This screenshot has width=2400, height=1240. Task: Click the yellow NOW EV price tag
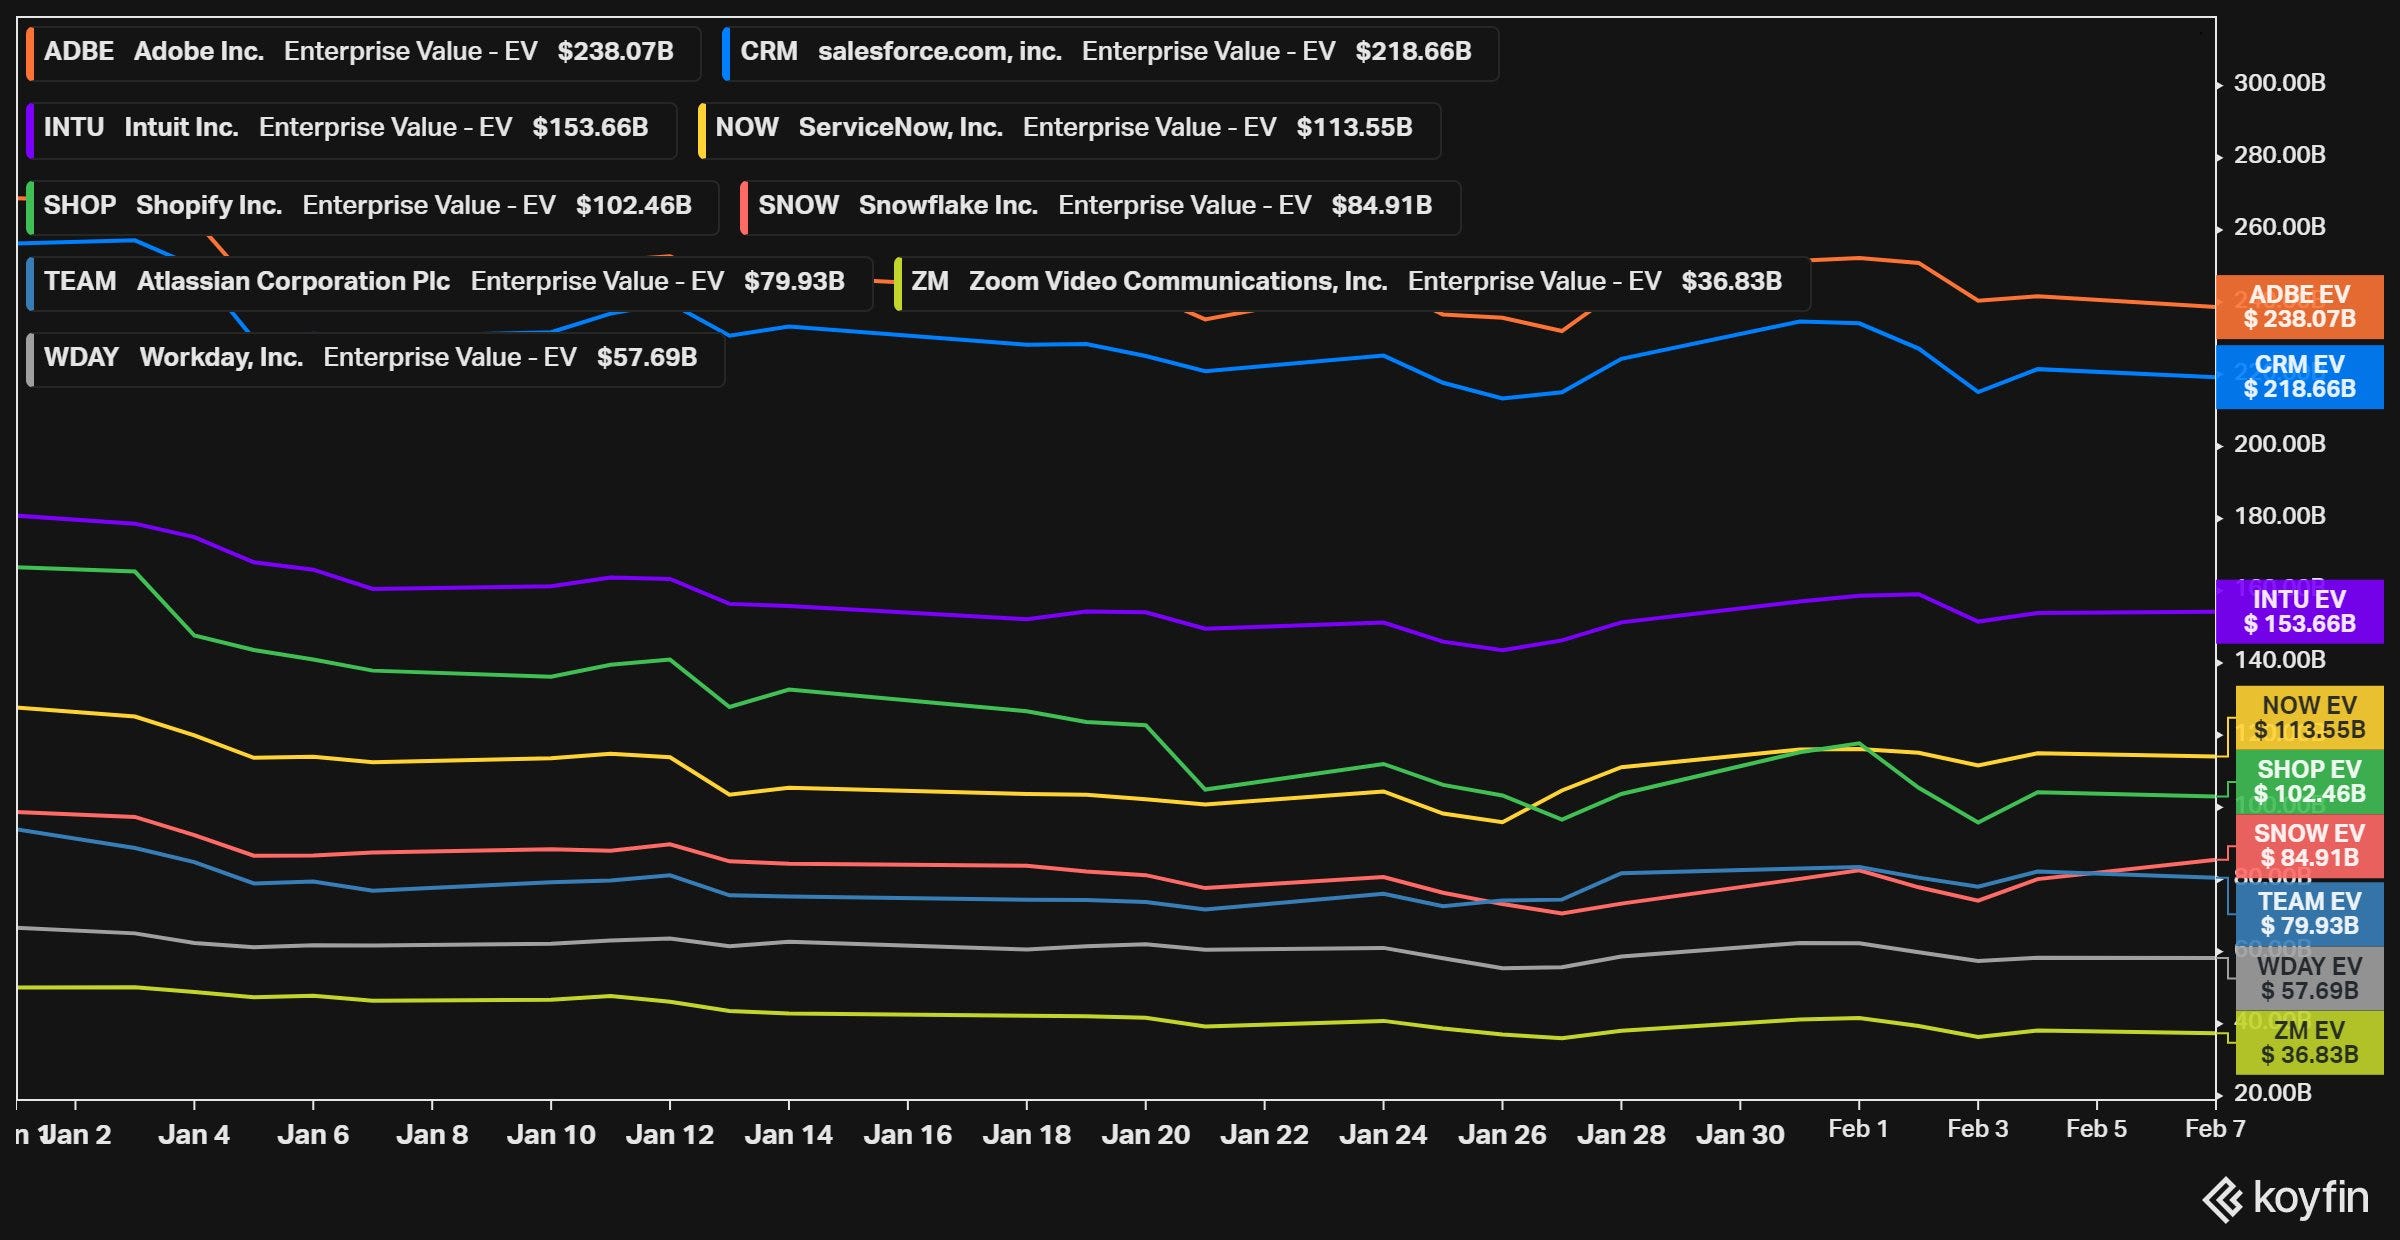coord(2309,718)
